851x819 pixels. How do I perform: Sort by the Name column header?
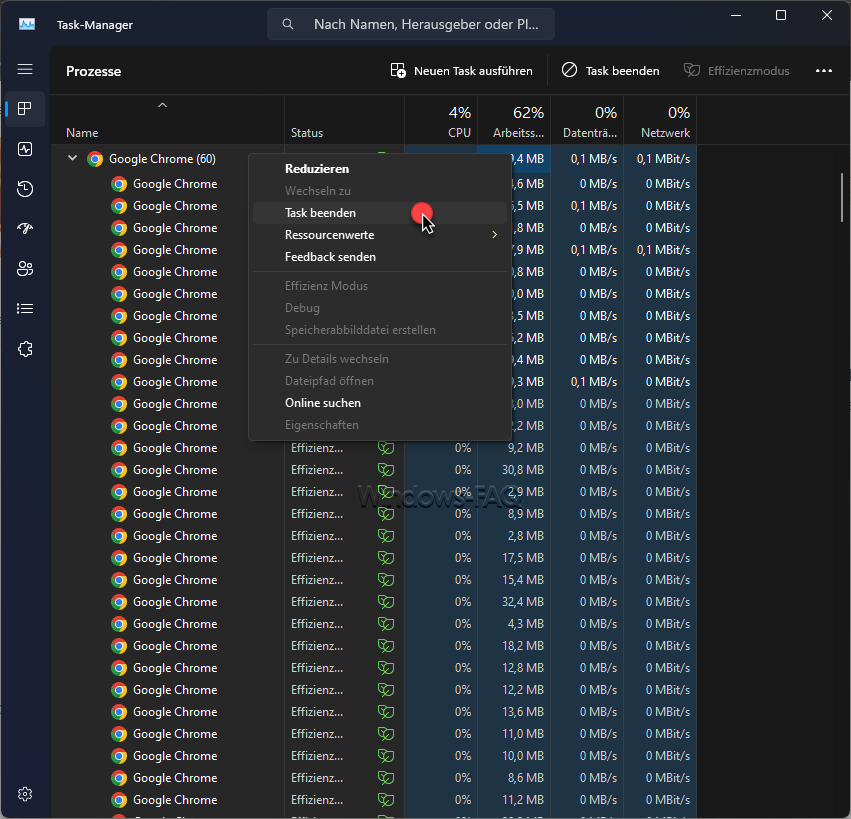pos(167,120)
